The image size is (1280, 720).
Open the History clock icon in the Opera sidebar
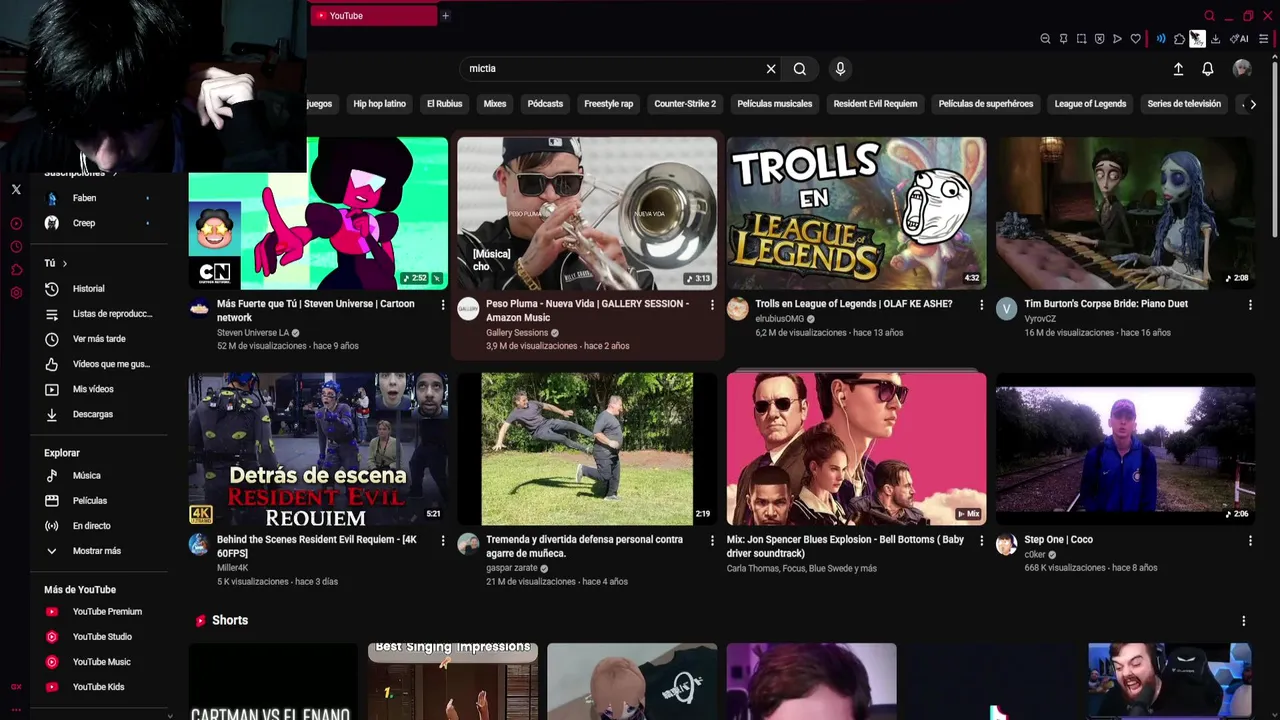click(16, 247)
